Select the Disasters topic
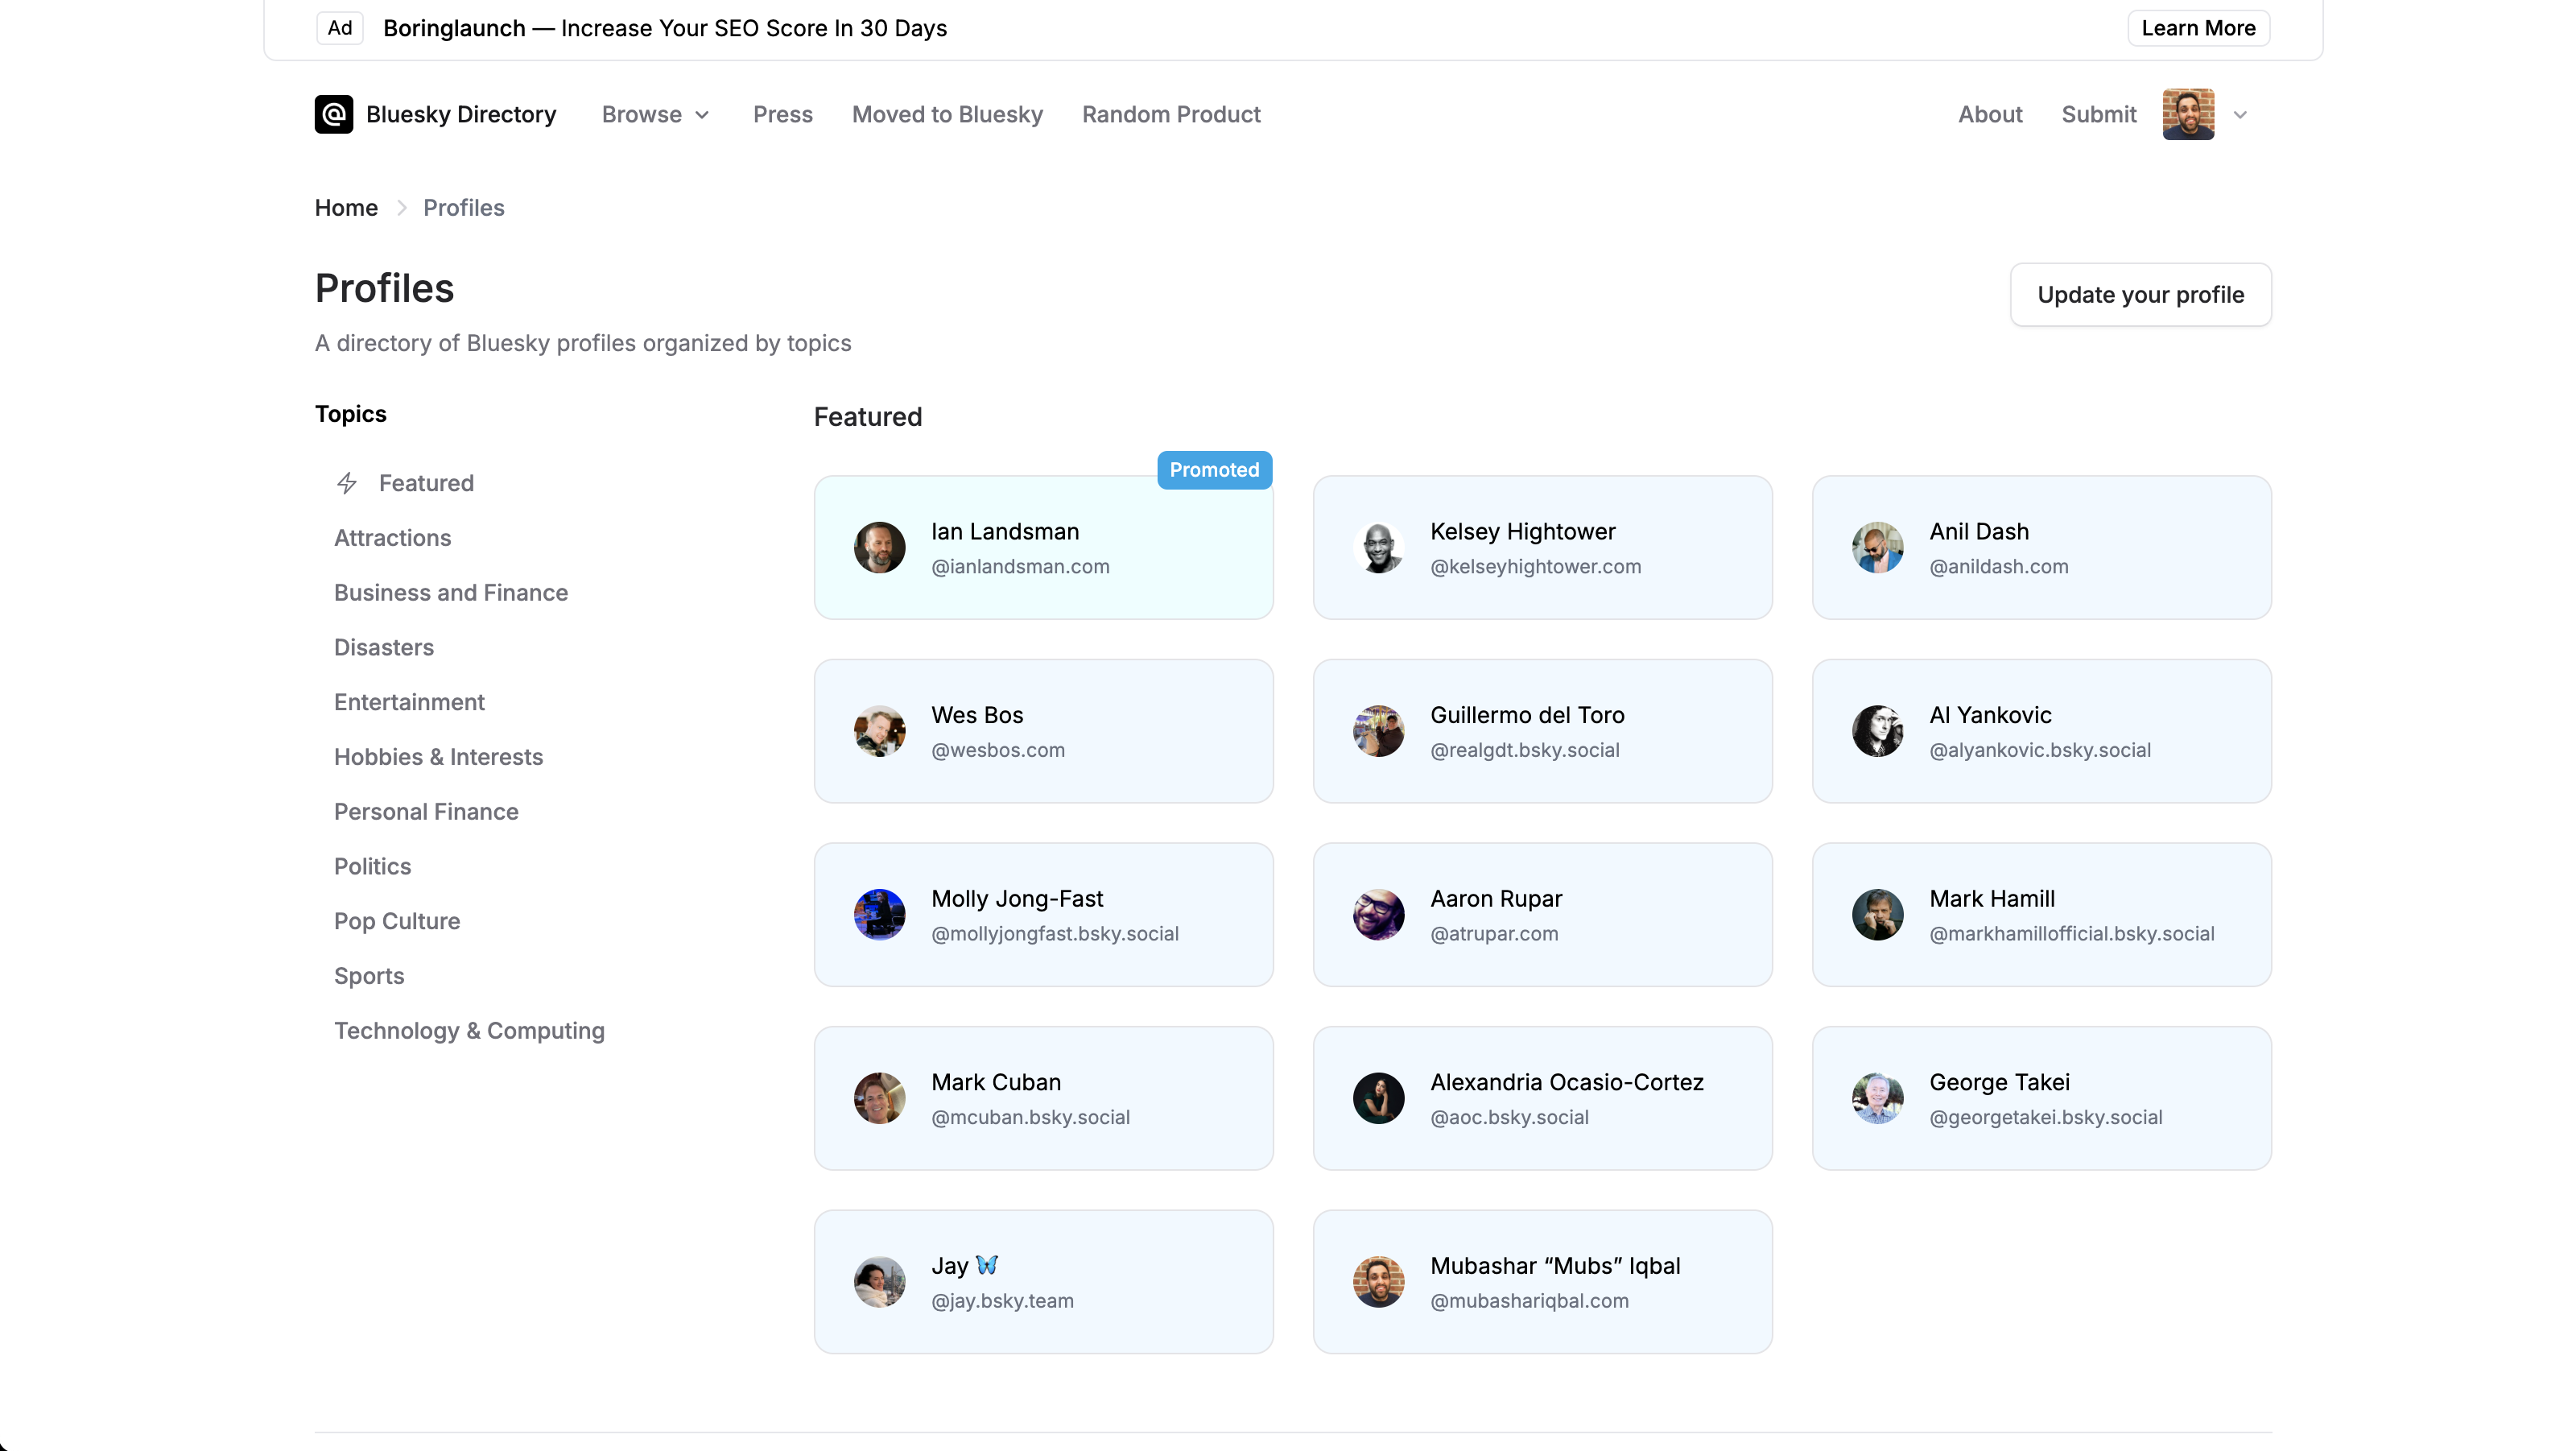Viewport: 2576px width, 1451px height. click(384, 647)
